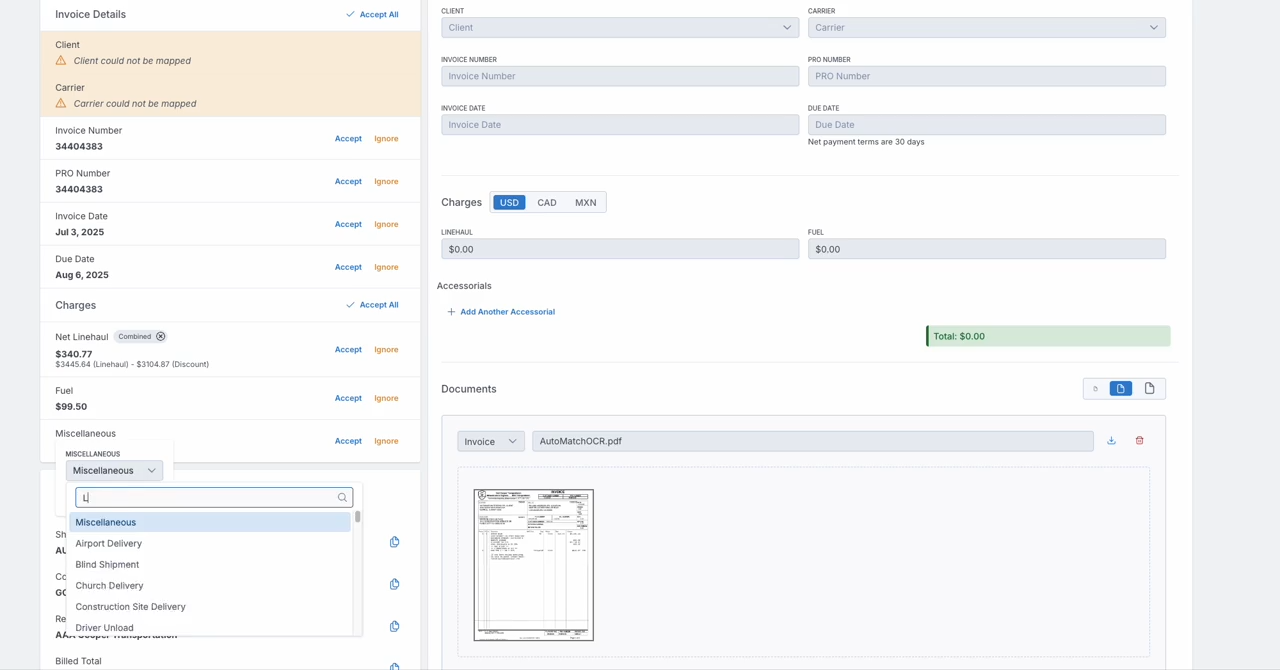Image resolution: width=1280 pixels, height=670 pixels.
Task: Accept All in Charges section
Action: pyautogui.click(x=372, y=305)
